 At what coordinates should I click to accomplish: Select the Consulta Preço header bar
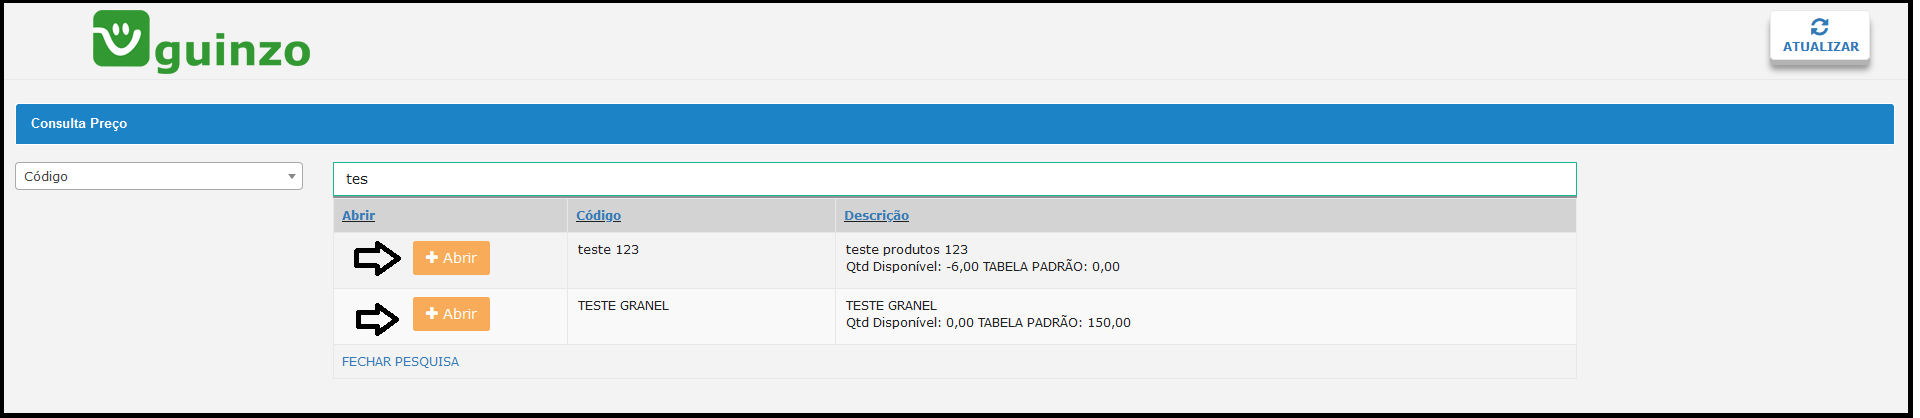click(954, 123)
